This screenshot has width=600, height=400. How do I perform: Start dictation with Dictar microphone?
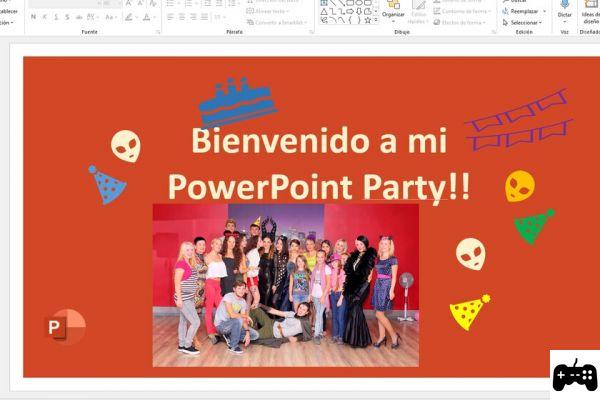(565, 10)
